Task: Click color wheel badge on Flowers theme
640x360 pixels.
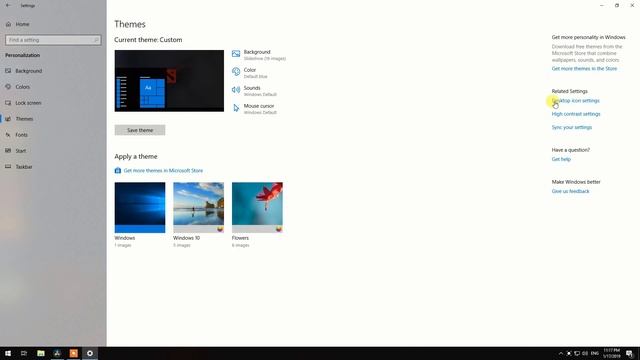Action: point(279,229)
